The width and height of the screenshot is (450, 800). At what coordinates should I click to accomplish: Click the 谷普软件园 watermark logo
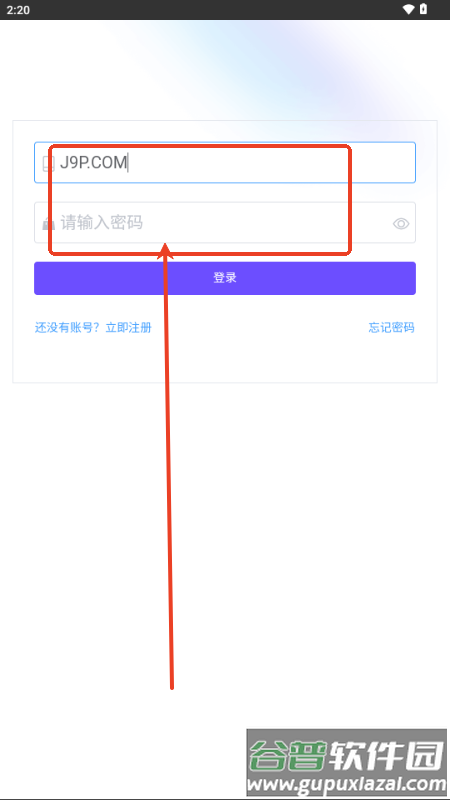(346, 756)
